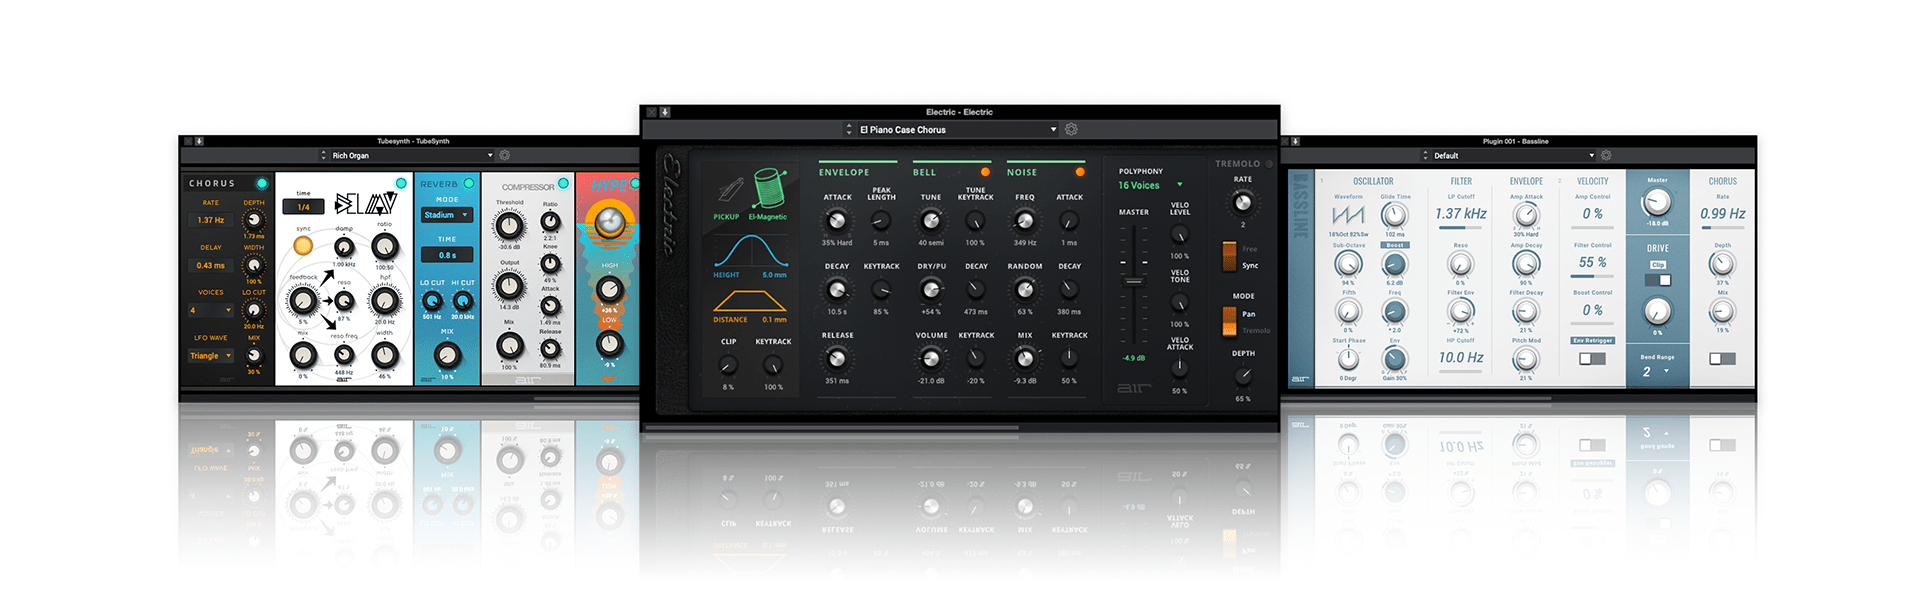Click the Bassline sawtooth Waveform icon
Viewport: 1920px width, 605px height.
click(x=1347, y=215)
